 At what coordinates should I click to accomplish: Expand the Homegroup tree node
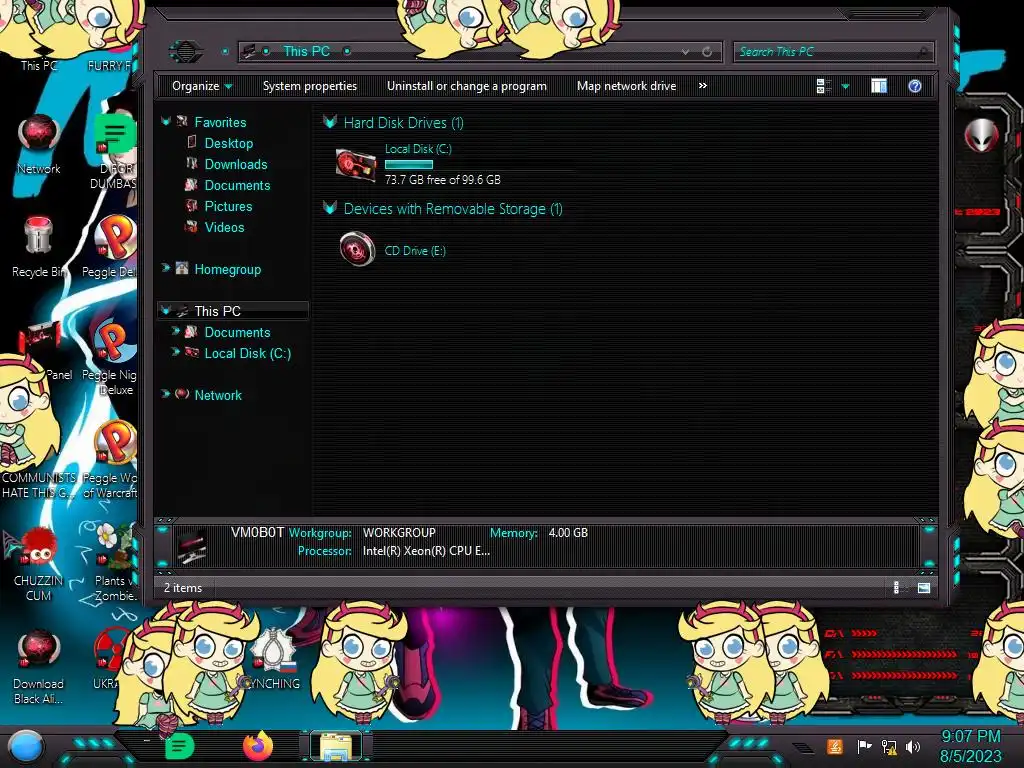click(x=166, y=268)
